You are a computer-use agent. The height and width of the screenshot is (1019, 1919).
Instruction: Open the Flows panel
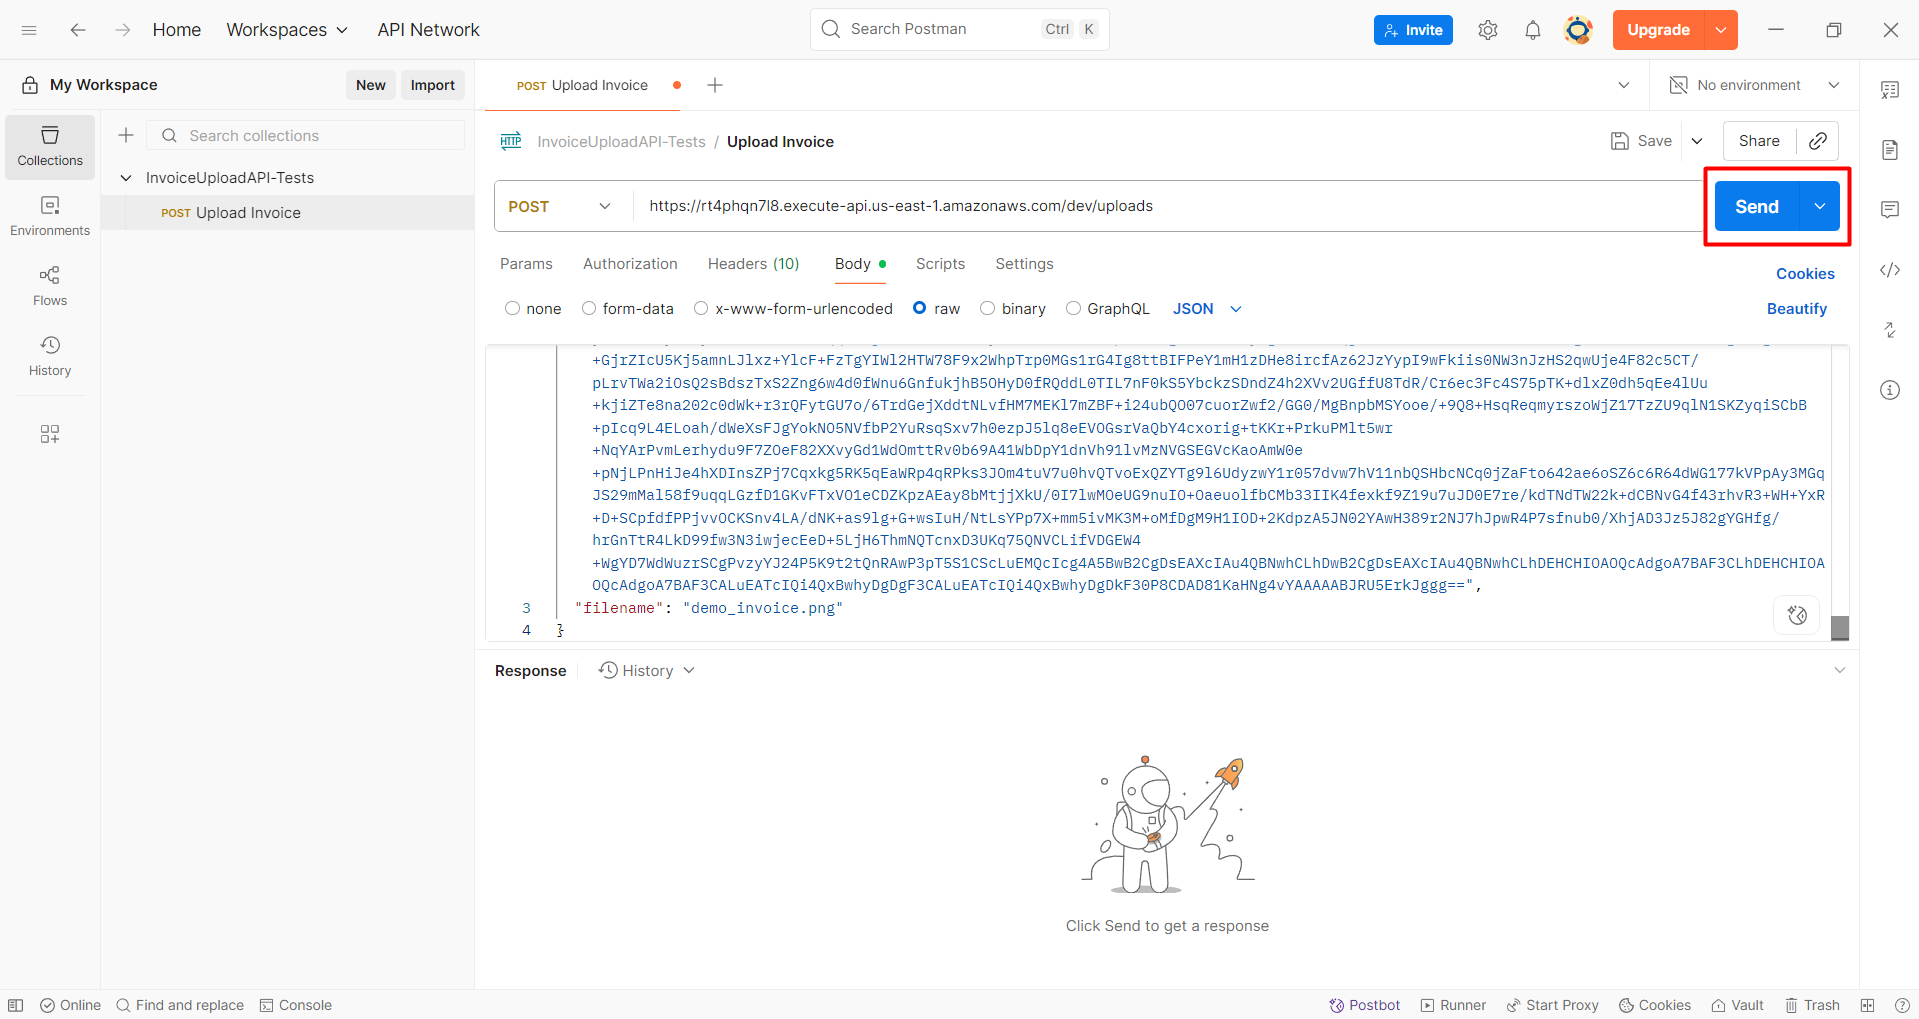pyautogui.click(x=49, y=284)
